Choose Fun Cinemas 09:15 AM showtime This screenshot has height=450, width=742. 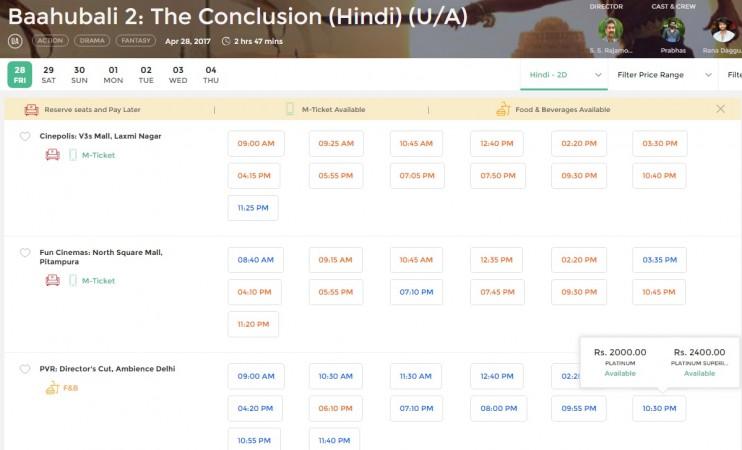[336, 260]
